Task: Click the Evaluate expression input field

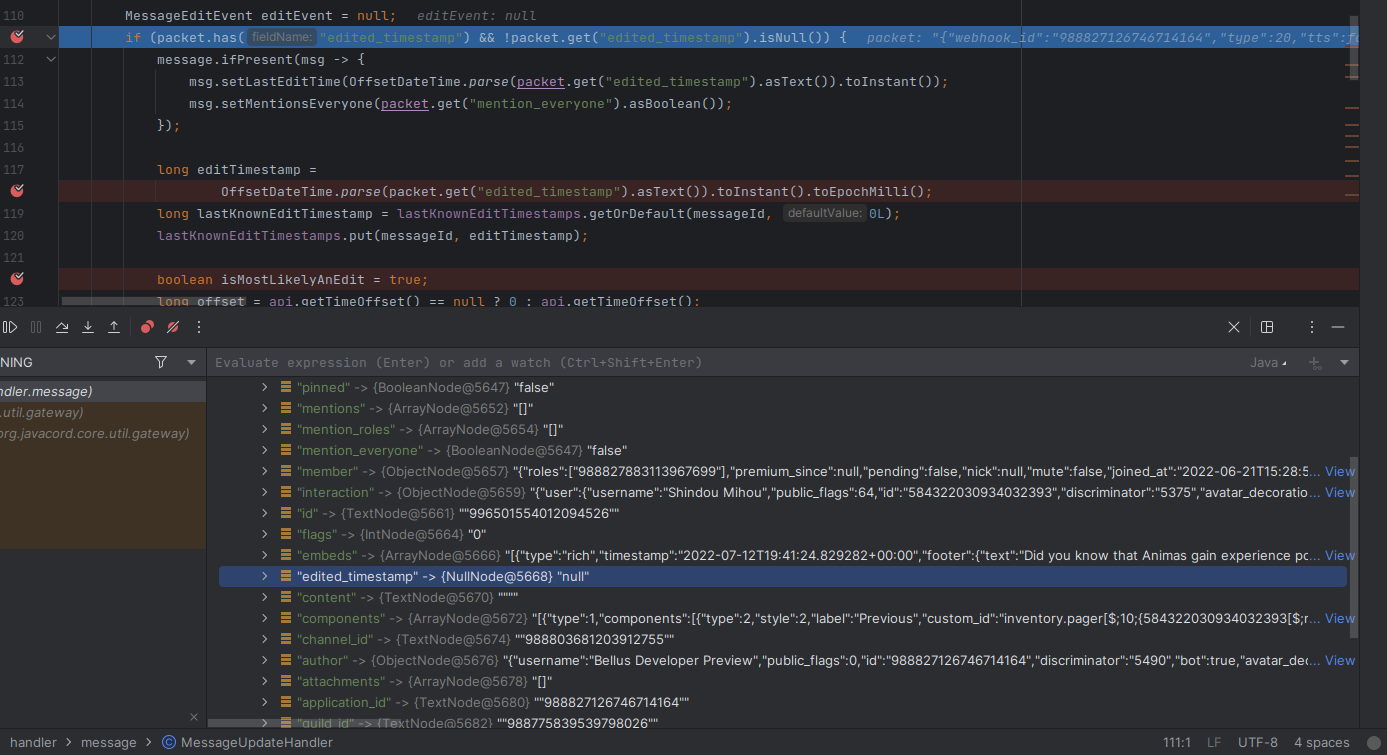Action: pyautogui.click(x=600, y=362)
